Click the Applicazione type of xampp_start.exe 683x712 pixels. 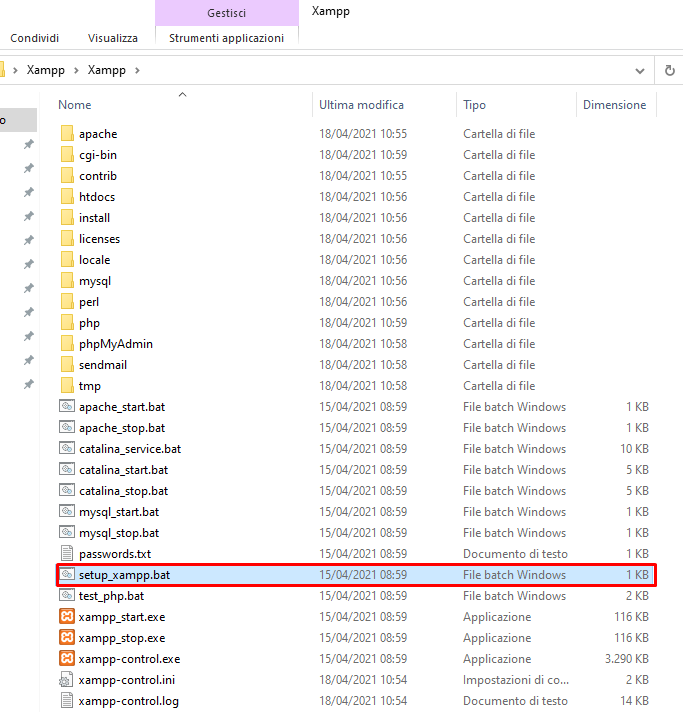click(x=497, y=617)
